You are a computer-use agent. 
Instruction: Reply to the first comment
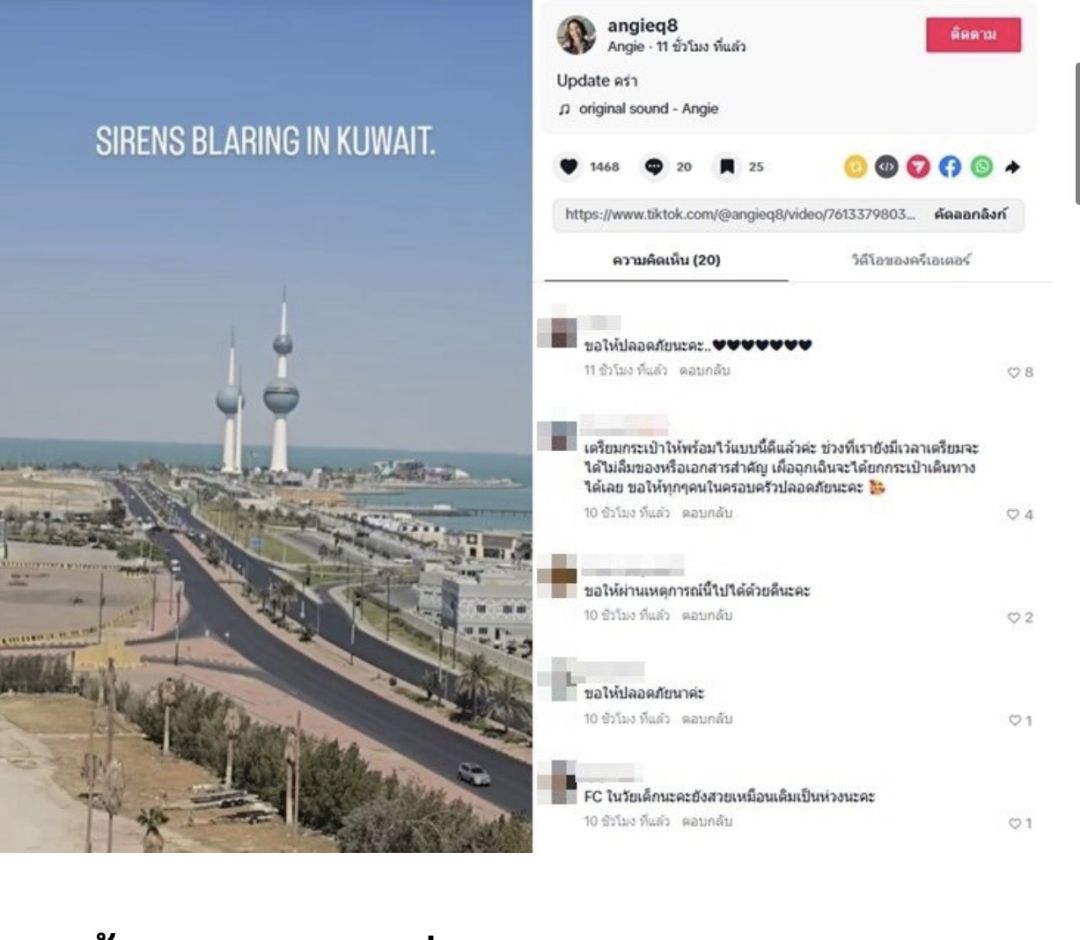pos(704,370)
